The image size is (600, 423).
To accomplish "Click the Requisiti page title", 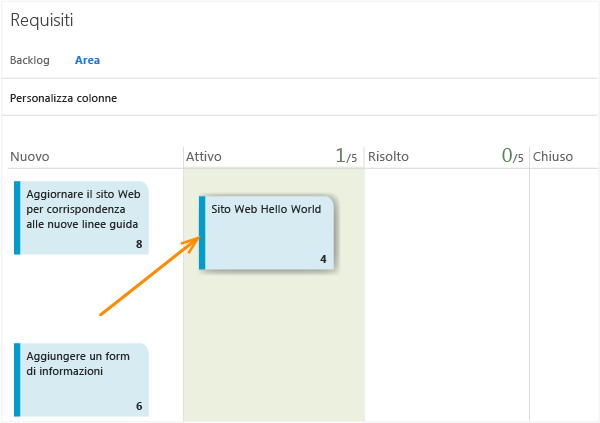I will coord(41,20).
